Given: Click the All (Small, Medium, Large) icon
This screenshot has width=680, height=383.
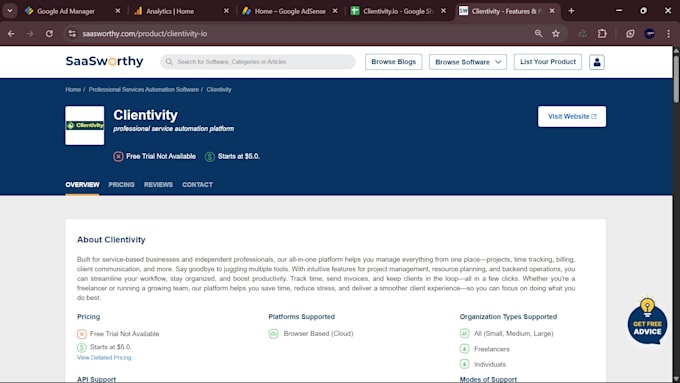Looking at the screenshot, I should point(464,333).
